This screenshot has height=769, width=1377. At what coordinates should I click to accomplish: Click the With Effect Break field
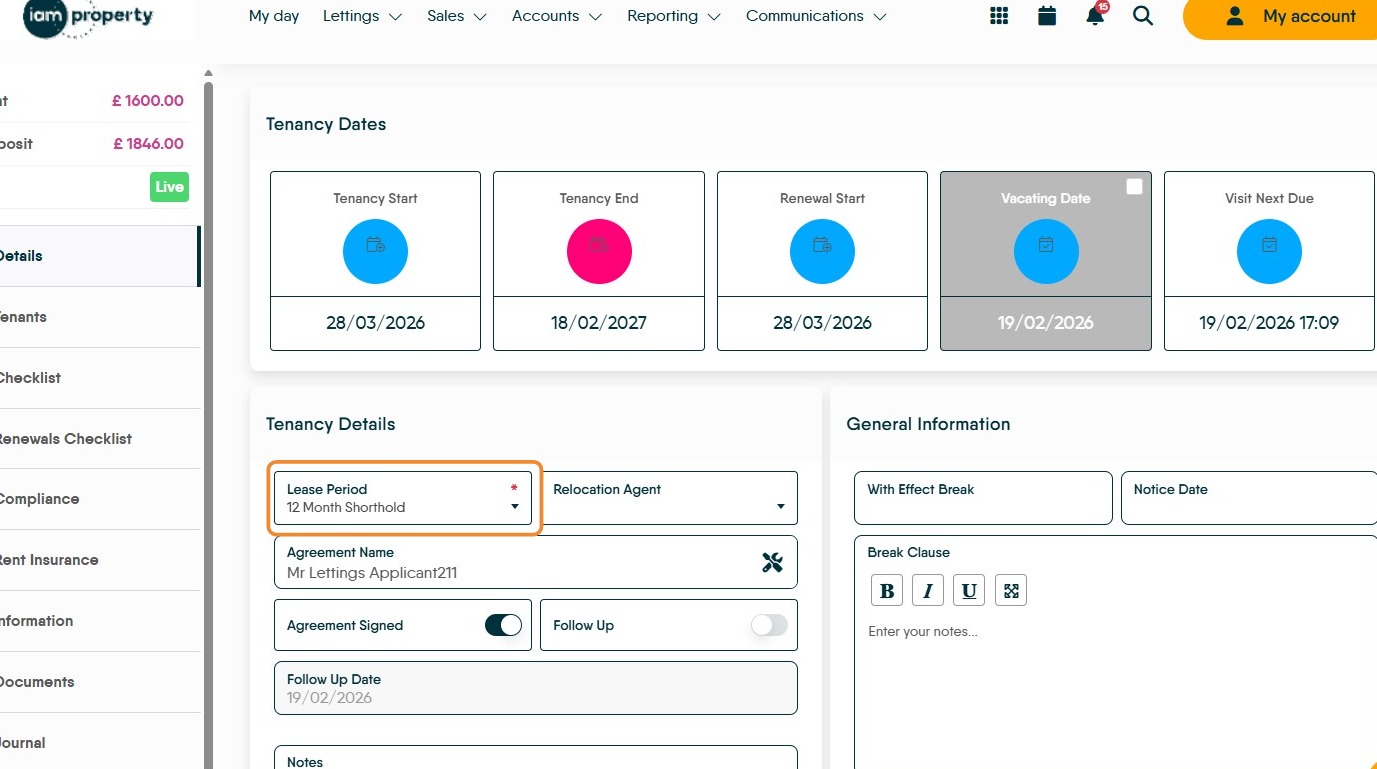click(x=983, y=498)
